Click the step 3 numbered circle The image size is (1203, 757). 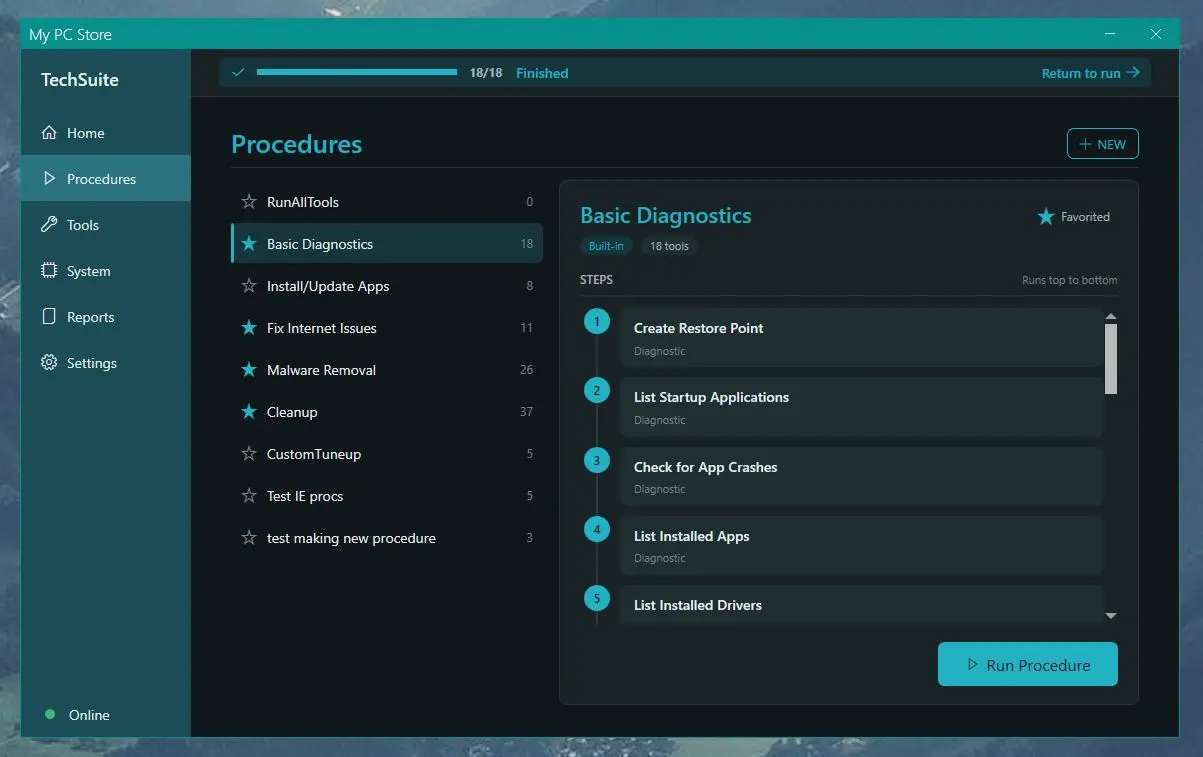pyautogui.click(x=597, y=460)
